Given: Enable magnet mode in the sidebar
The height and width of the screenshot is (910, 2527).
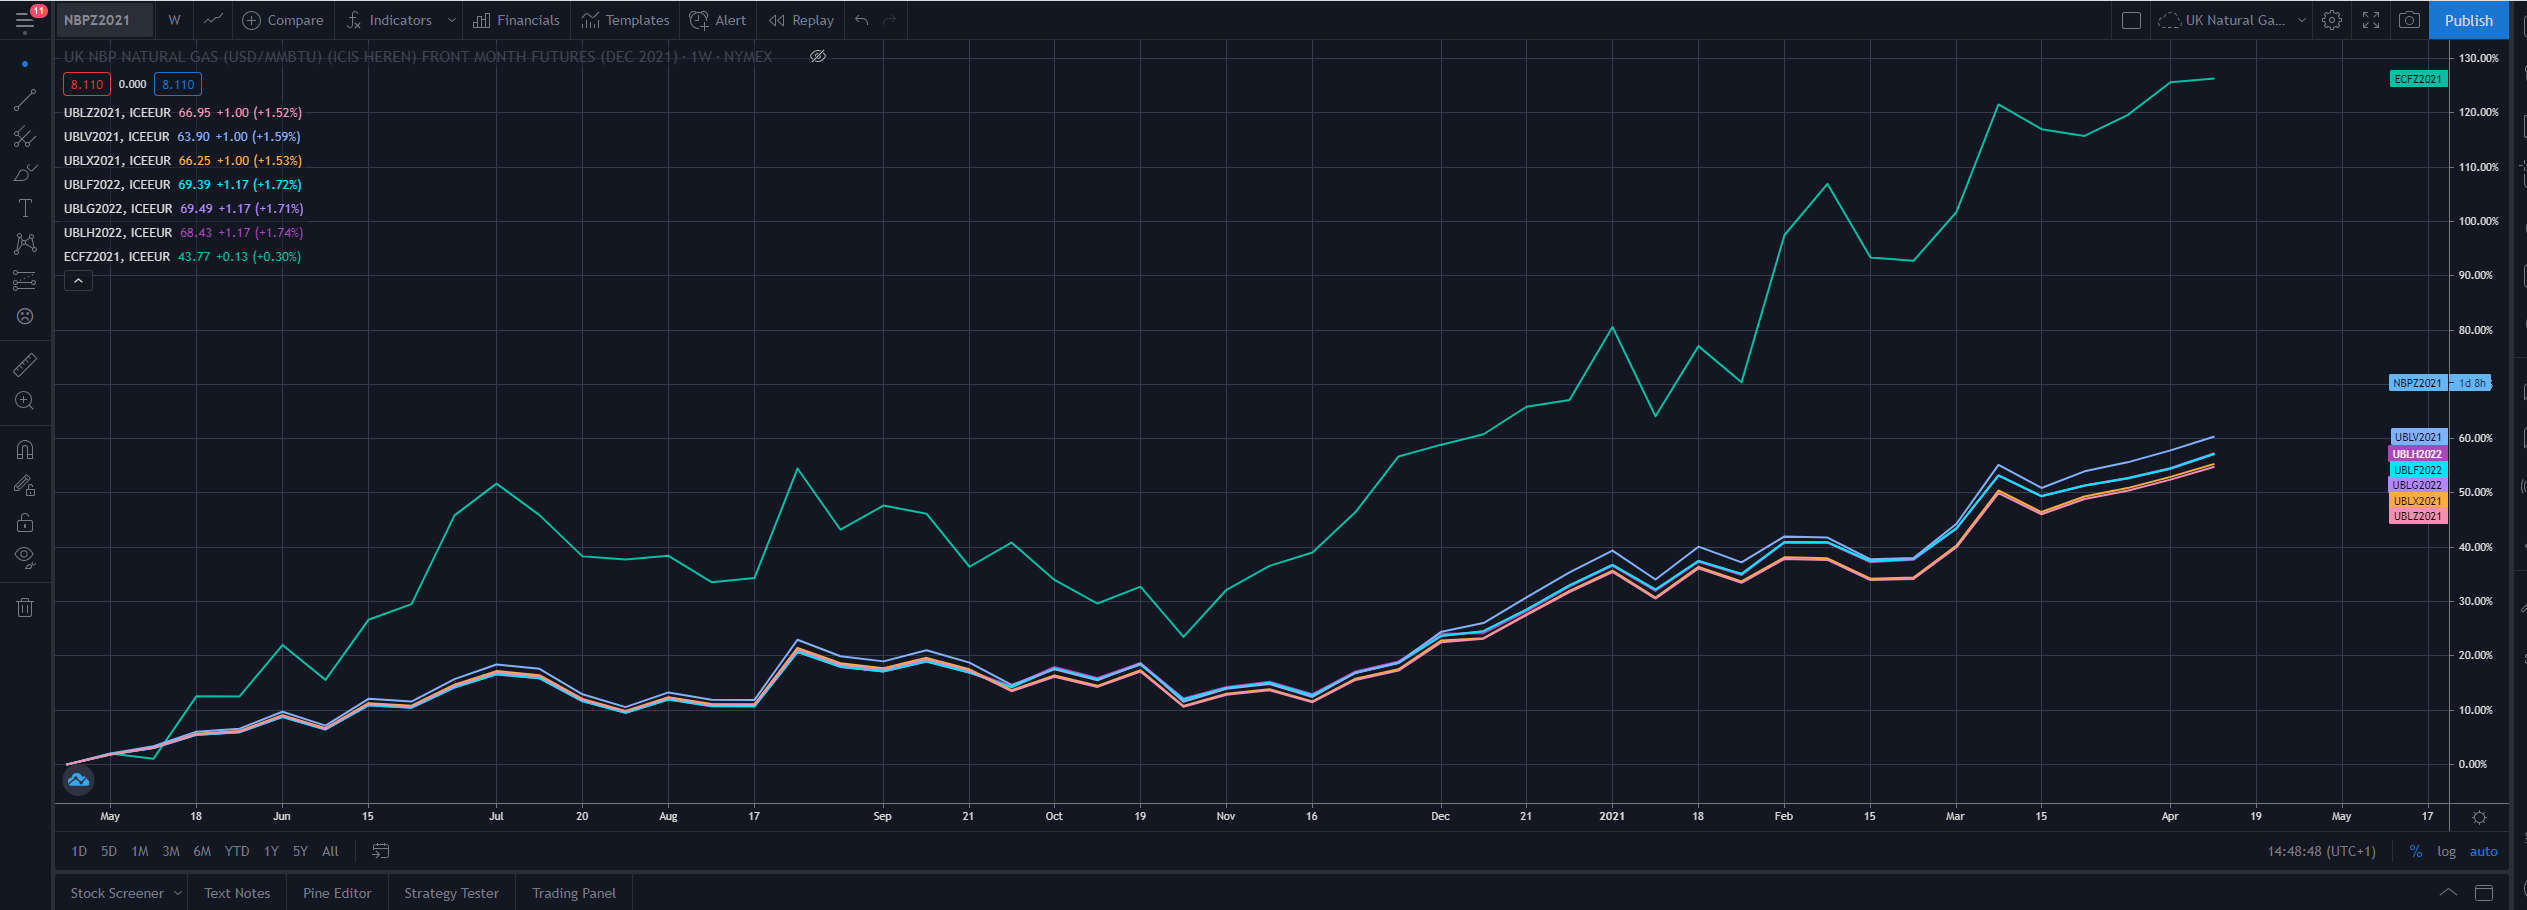Looking at the screenshot, I should (x=25, y=449).
